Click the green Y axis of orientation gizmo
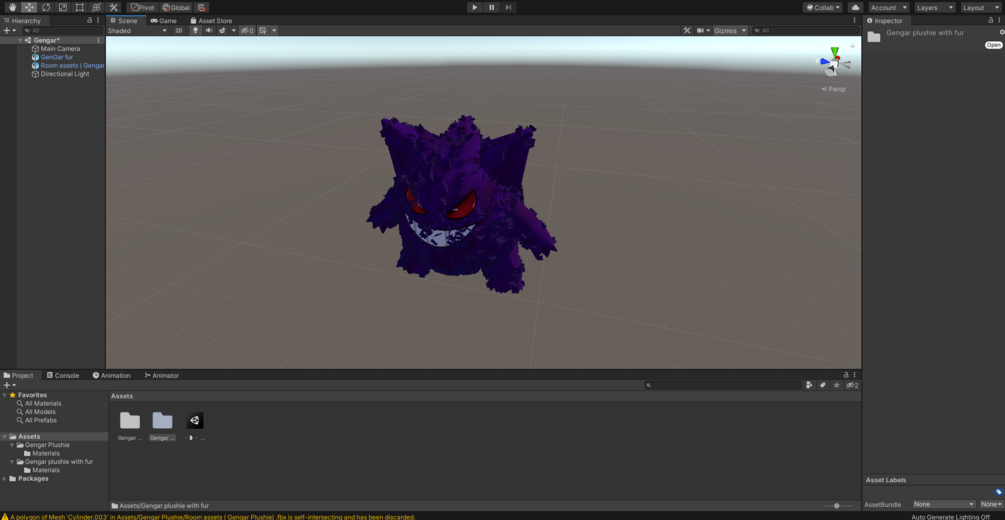Viewport: 1005px width, 520px height. [835, 51]
